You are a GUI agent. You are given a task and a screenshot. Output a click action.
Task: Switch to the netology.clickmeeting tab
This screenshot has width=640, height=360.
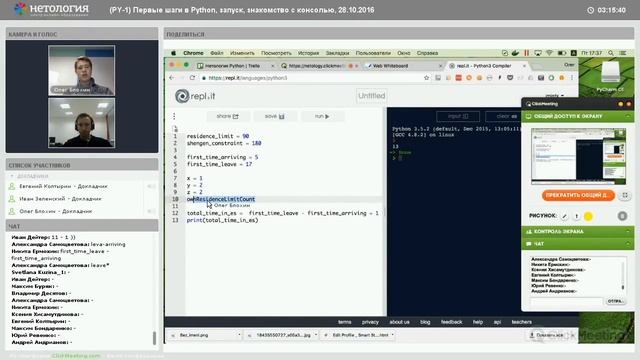point(318,66)
